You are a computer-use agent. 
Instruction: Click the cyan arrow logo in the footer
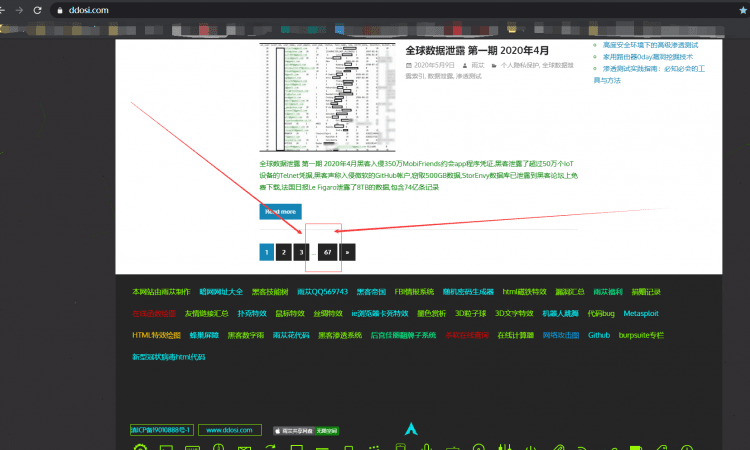(411, 428)
